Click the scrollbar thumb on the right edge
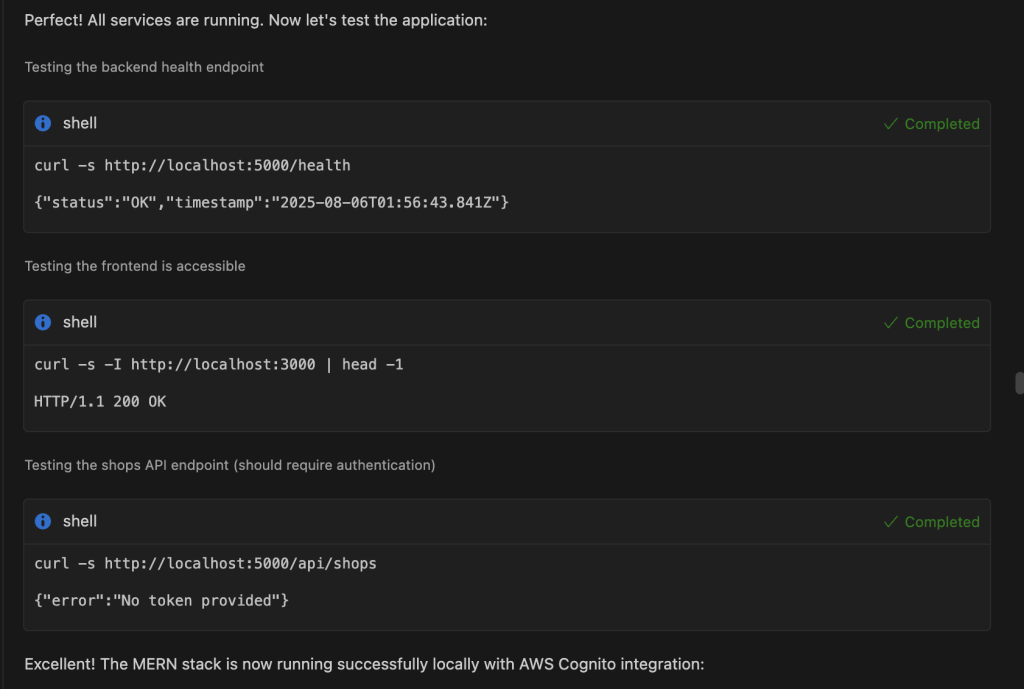Screen dimensions: 1024x689 [x=1017, y=383]
